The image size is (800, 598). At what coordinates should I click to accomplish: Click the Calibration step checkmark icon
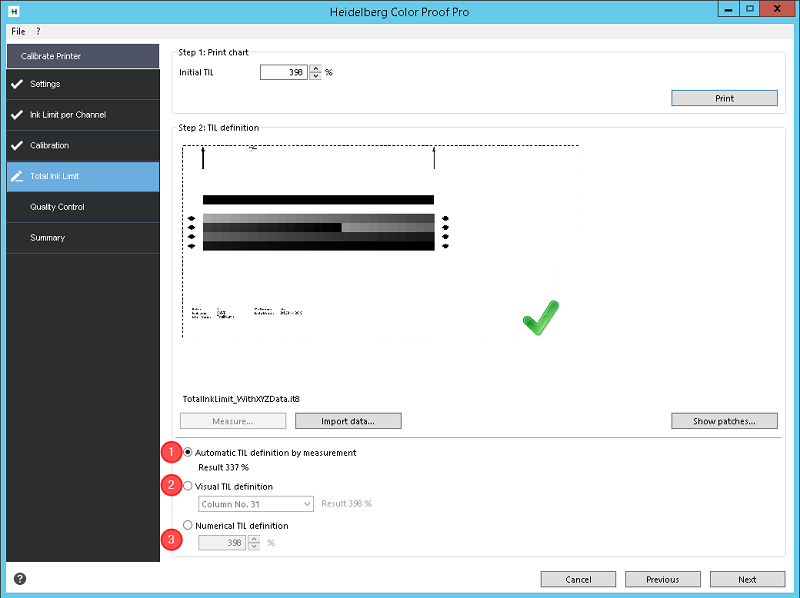(17, 145)
